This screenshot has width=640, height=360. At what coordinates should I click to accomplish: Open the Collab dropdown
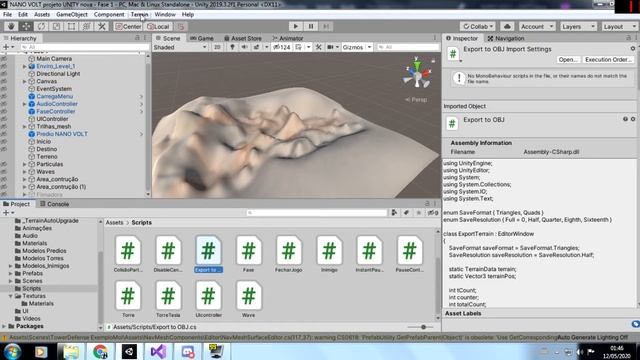(478, 27)
